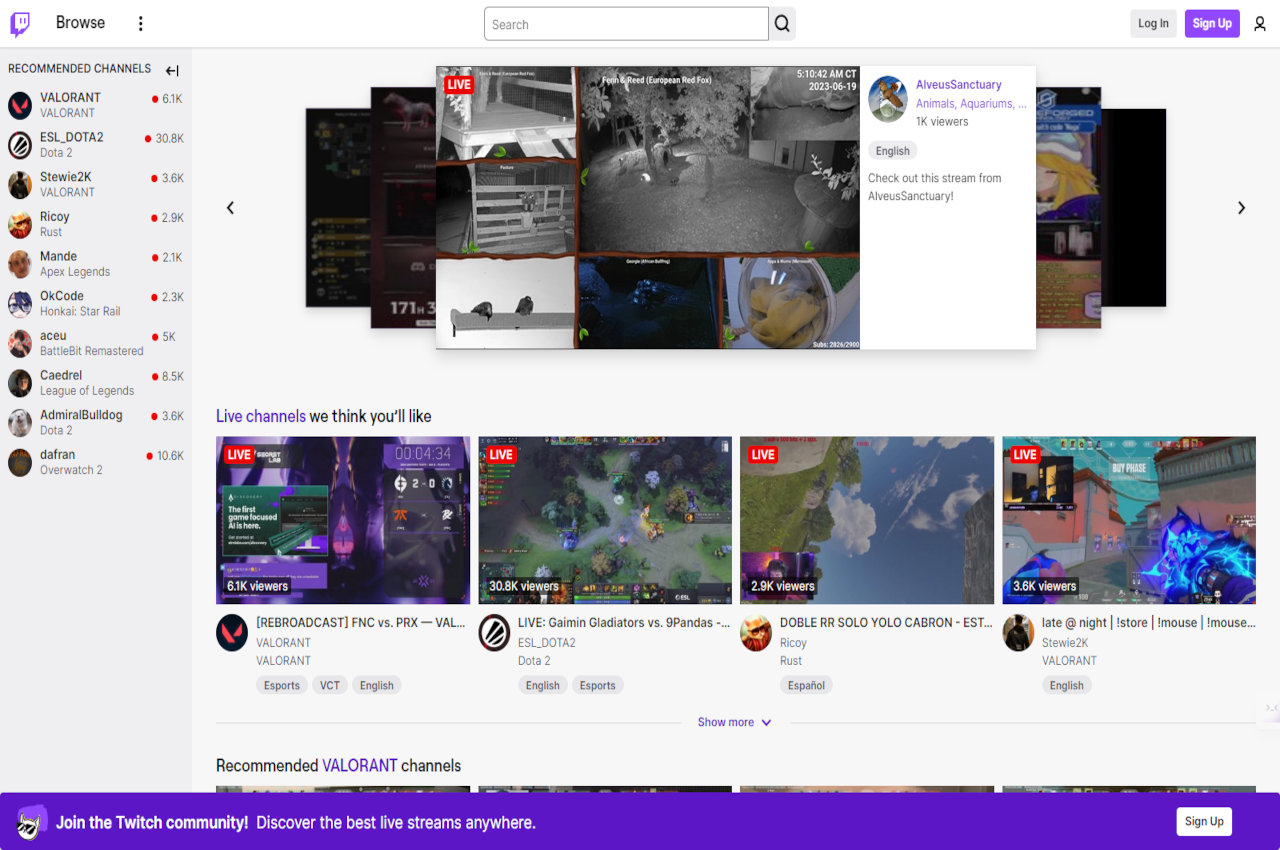Click Sign Up in the bottom banner
This screenshot has width=1280, height=850.
click(1203, 821)
